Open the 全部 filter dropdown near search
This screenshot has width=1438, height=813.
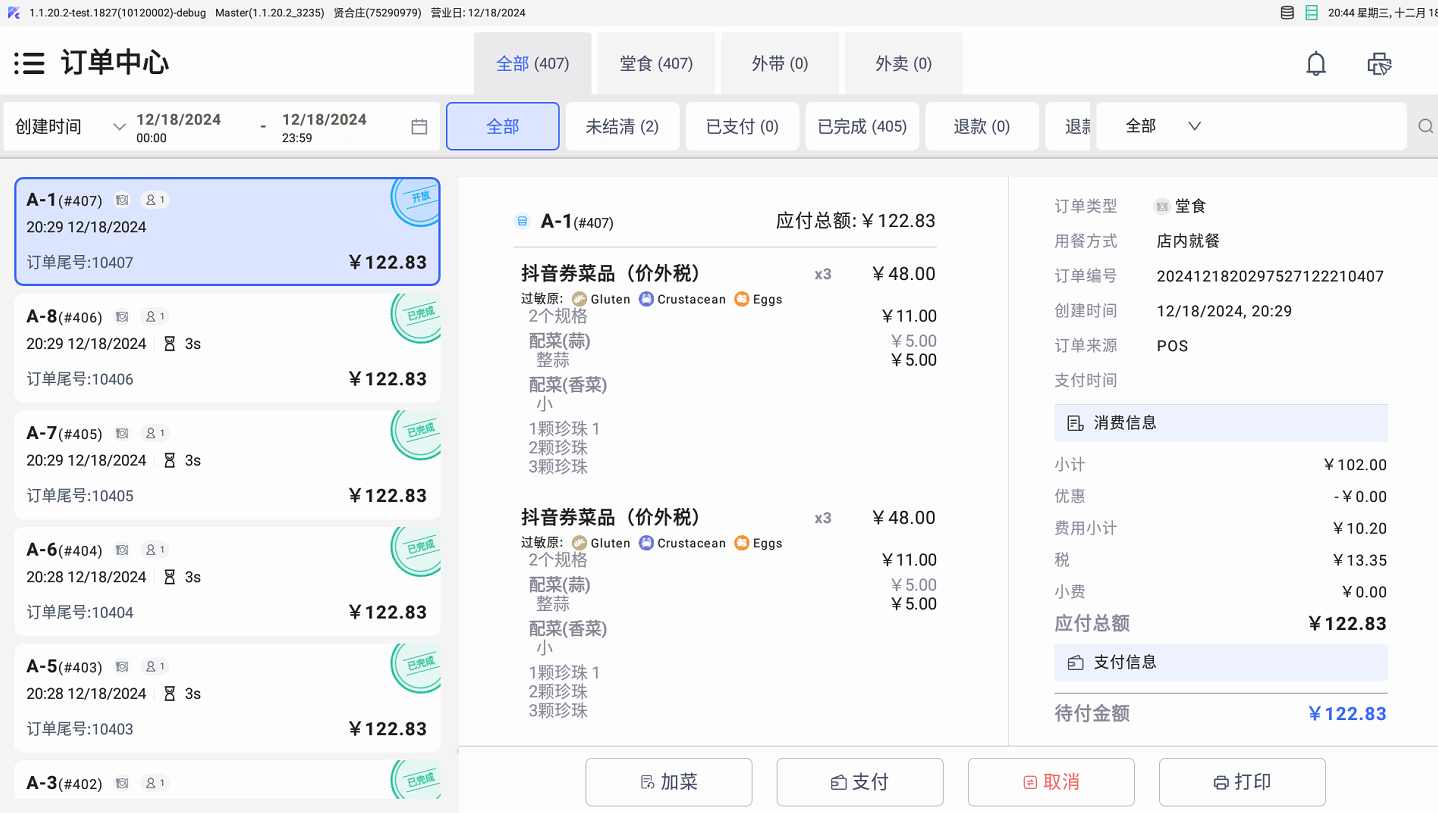[x=1163, y=126]
